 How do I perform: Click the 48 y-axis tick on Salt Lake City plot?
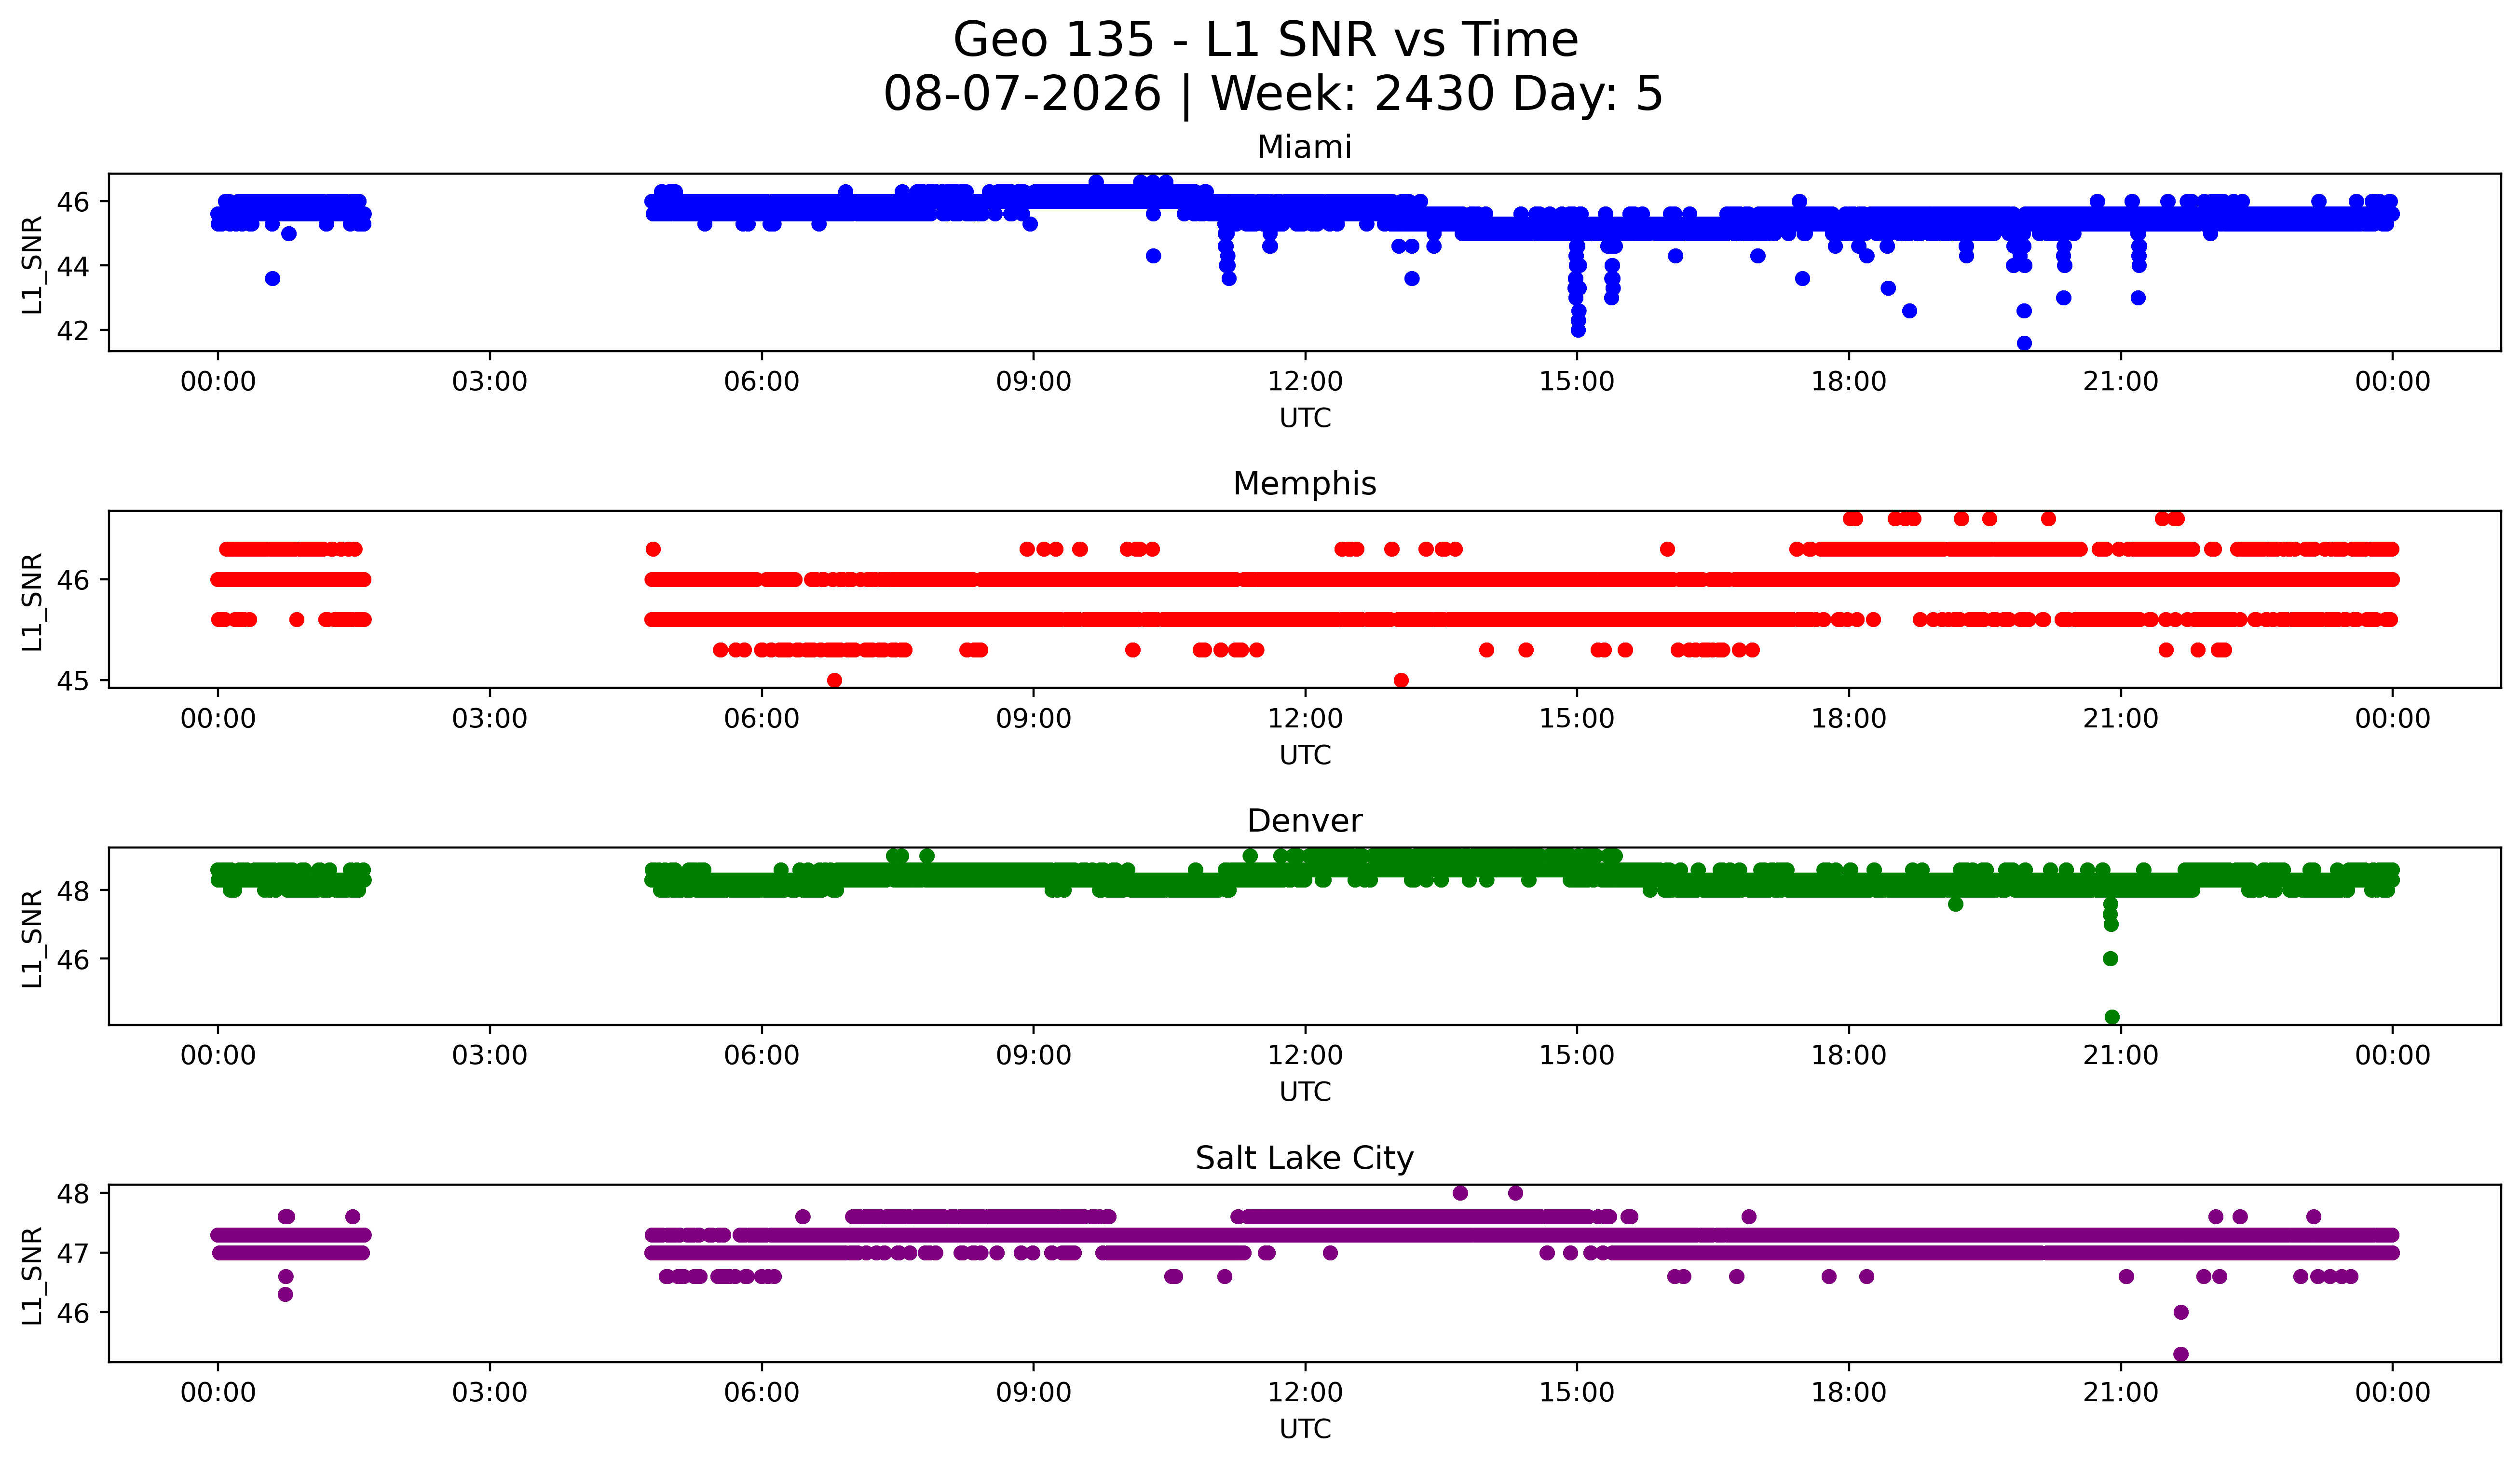click(73, 1194)
